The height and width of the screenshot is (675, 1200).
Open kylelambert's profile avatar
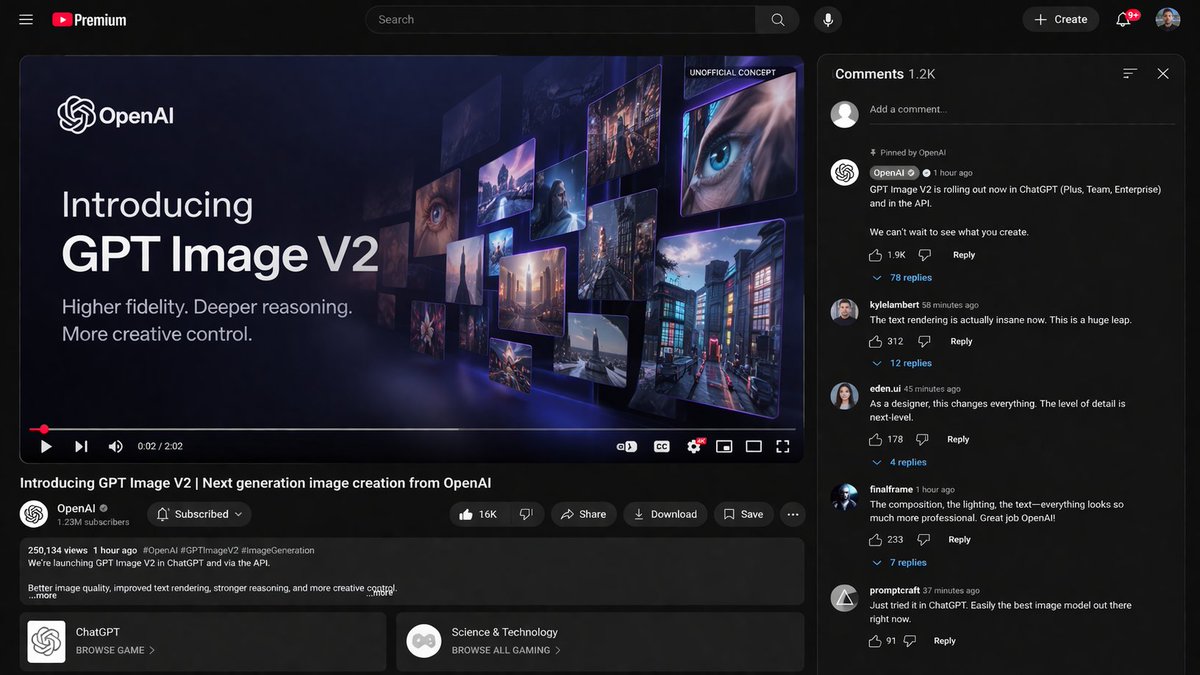[845, 311]
